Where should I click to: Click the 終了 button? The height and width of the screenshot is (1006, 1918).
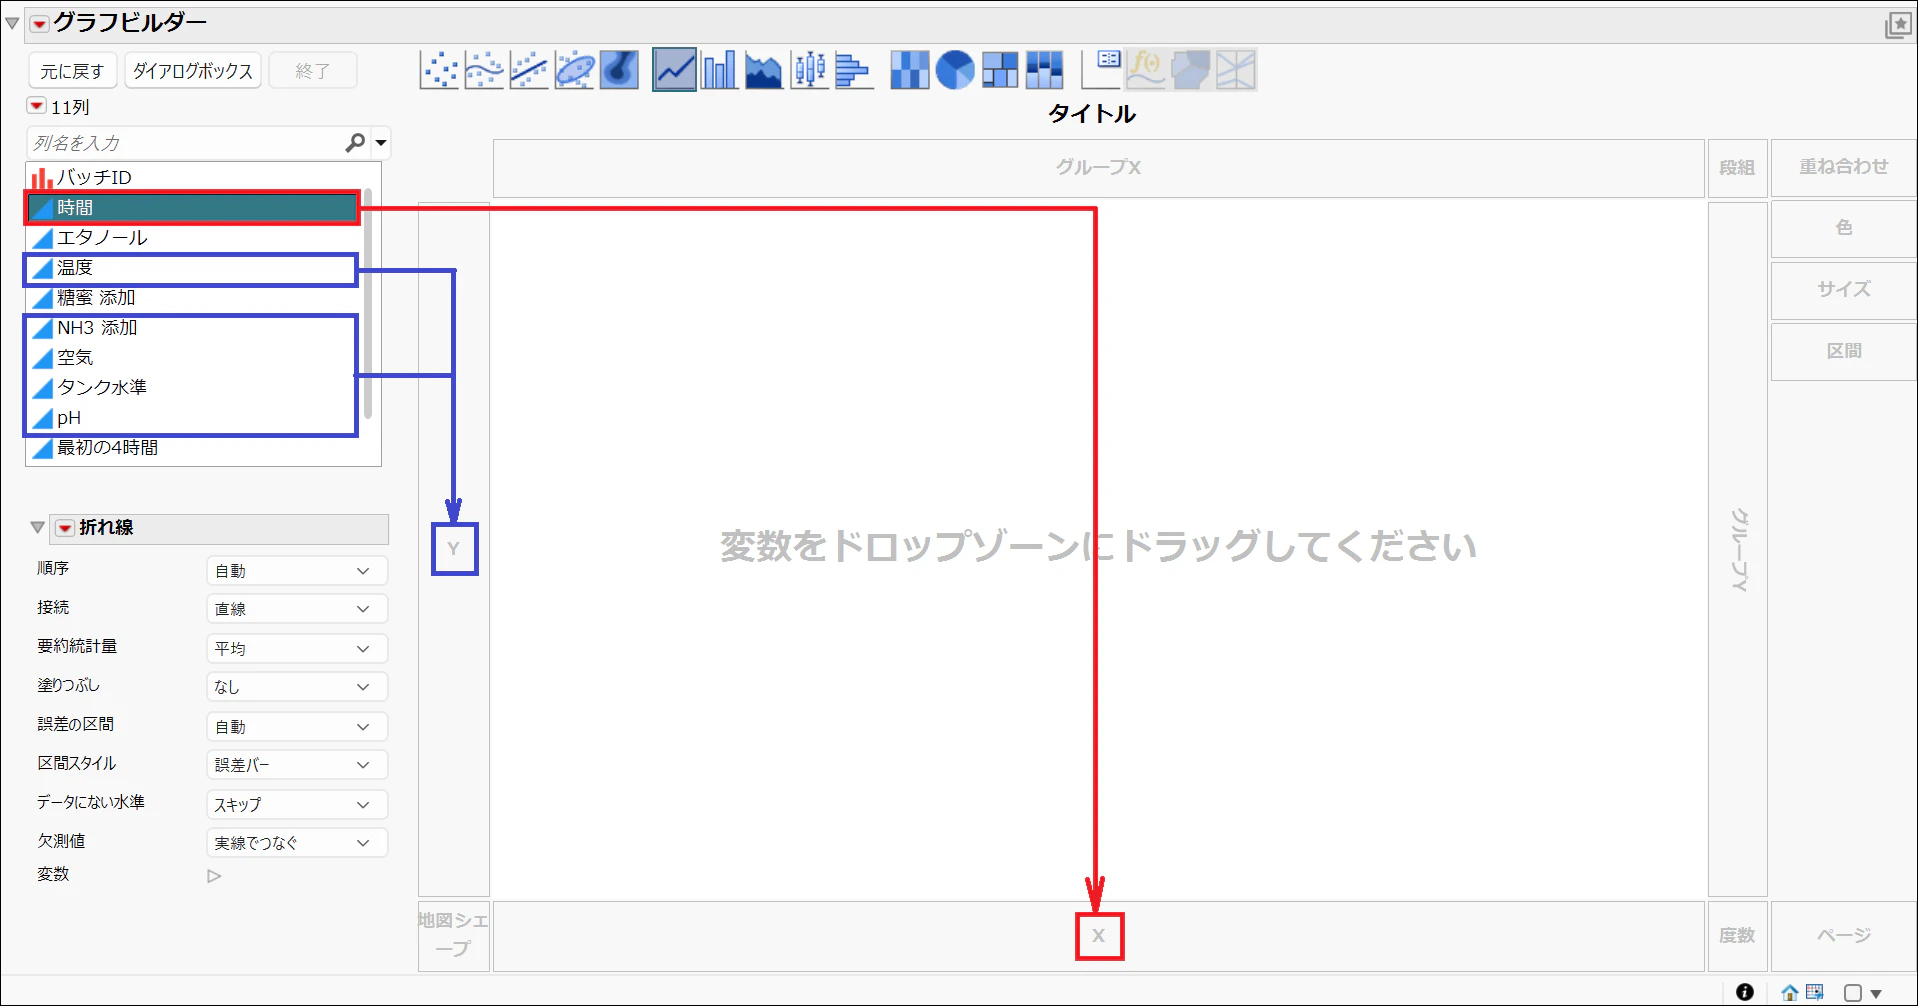312,71
